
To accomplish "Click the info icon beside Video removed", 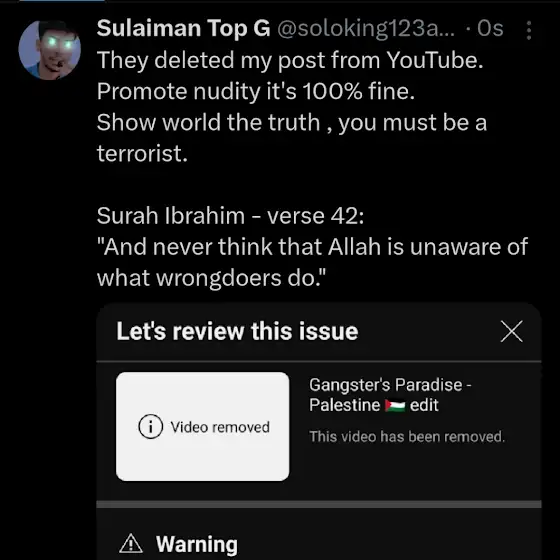I will tap(150, 426).
